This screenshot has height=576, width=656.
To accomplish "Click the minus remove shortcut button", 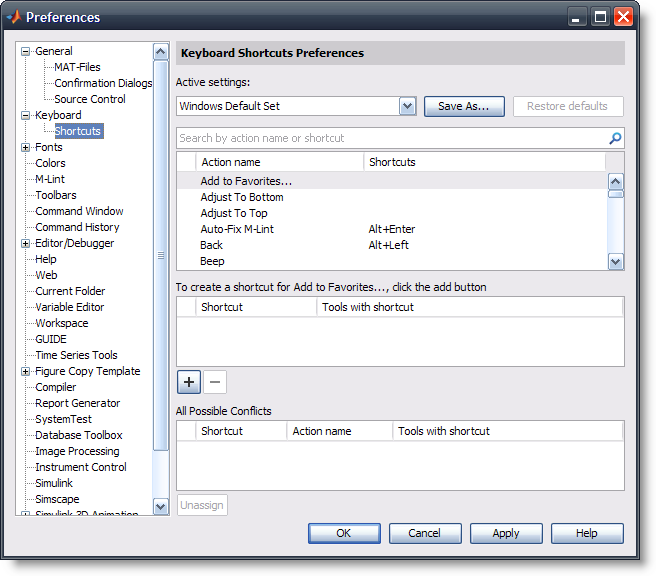I will tap(214, 381).
